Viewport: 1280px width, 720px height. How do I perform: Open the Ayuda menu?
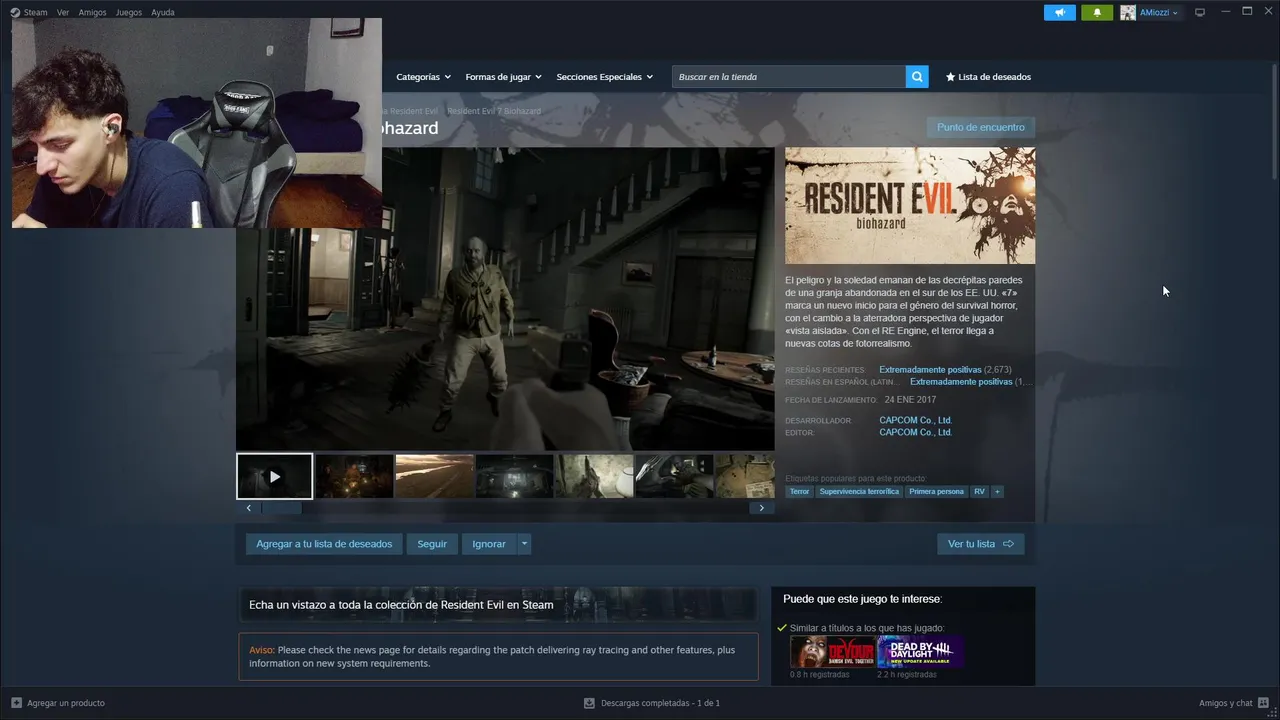[163, 12]
